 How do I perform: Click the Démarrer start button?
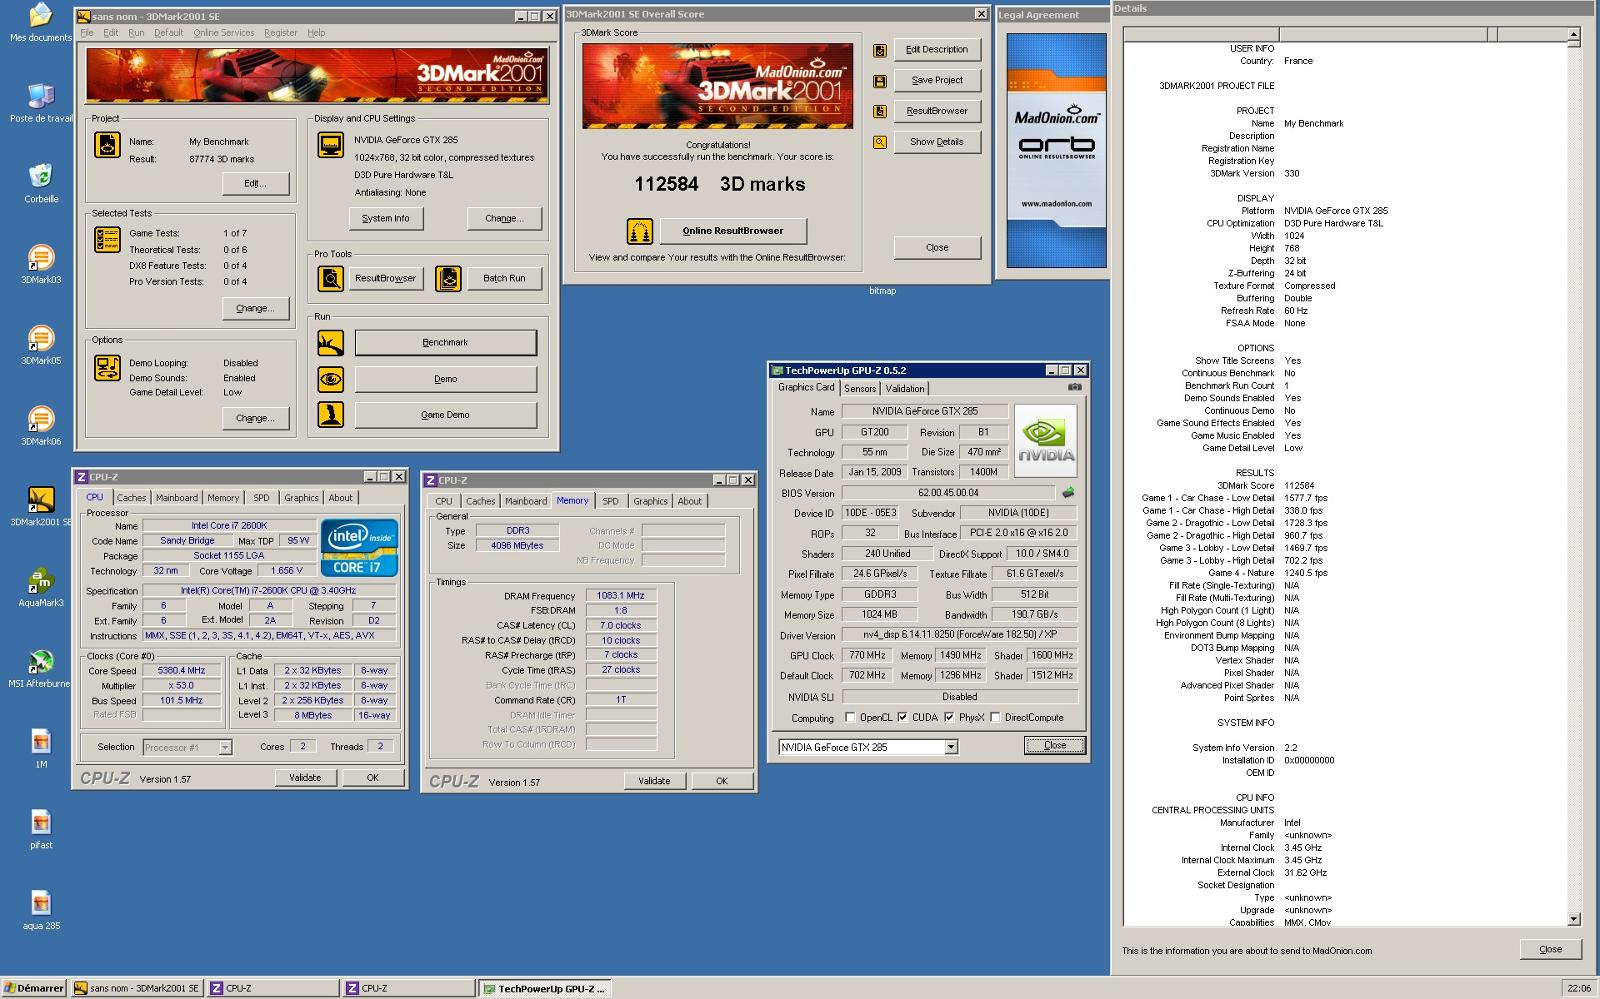[x=34, y=988]
